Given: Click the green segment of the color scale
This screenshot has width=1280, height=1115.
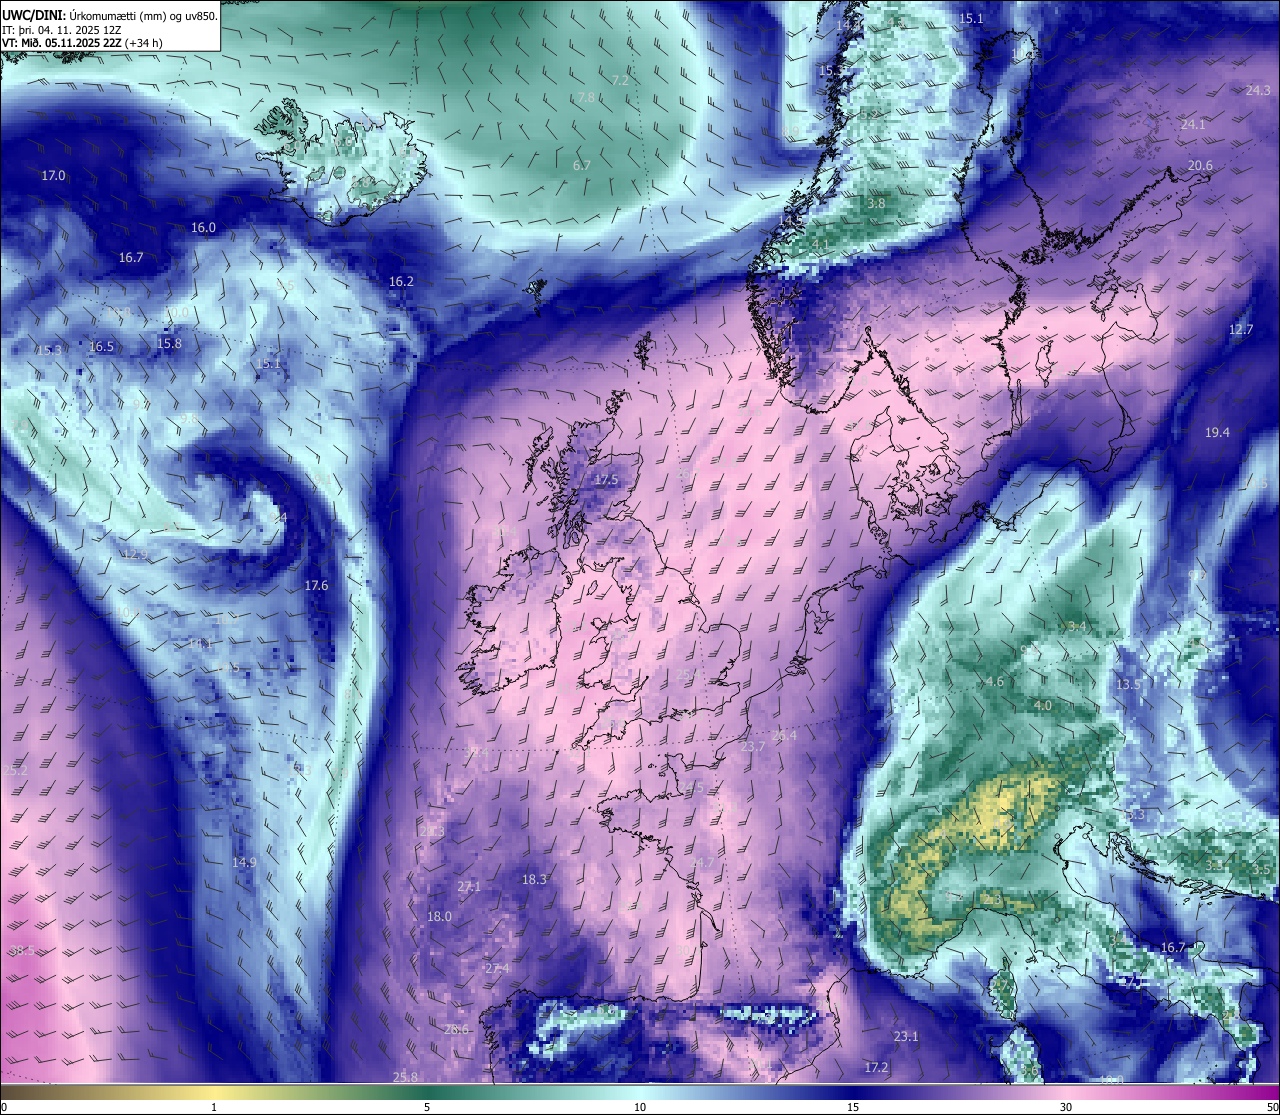Looking at the screenshot, I should click(427, 1091).
